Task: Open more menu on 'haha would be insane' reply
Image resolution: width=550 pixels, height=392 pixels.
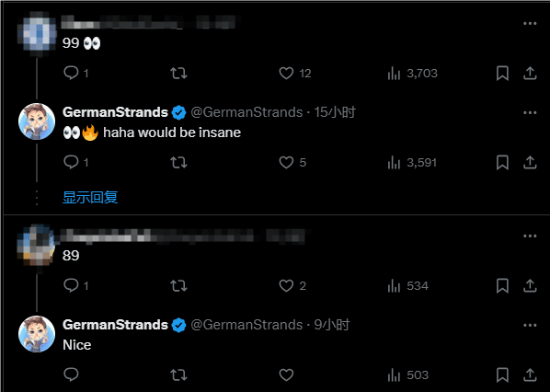Action: [x=530, y=113]
